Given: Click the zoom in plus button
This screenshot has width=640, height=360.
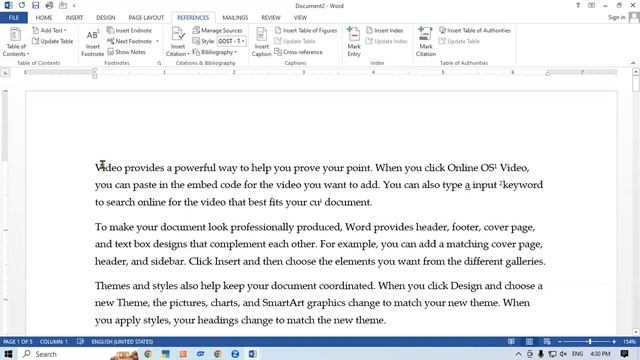Looking at the screenshot, I should point(614,342).
